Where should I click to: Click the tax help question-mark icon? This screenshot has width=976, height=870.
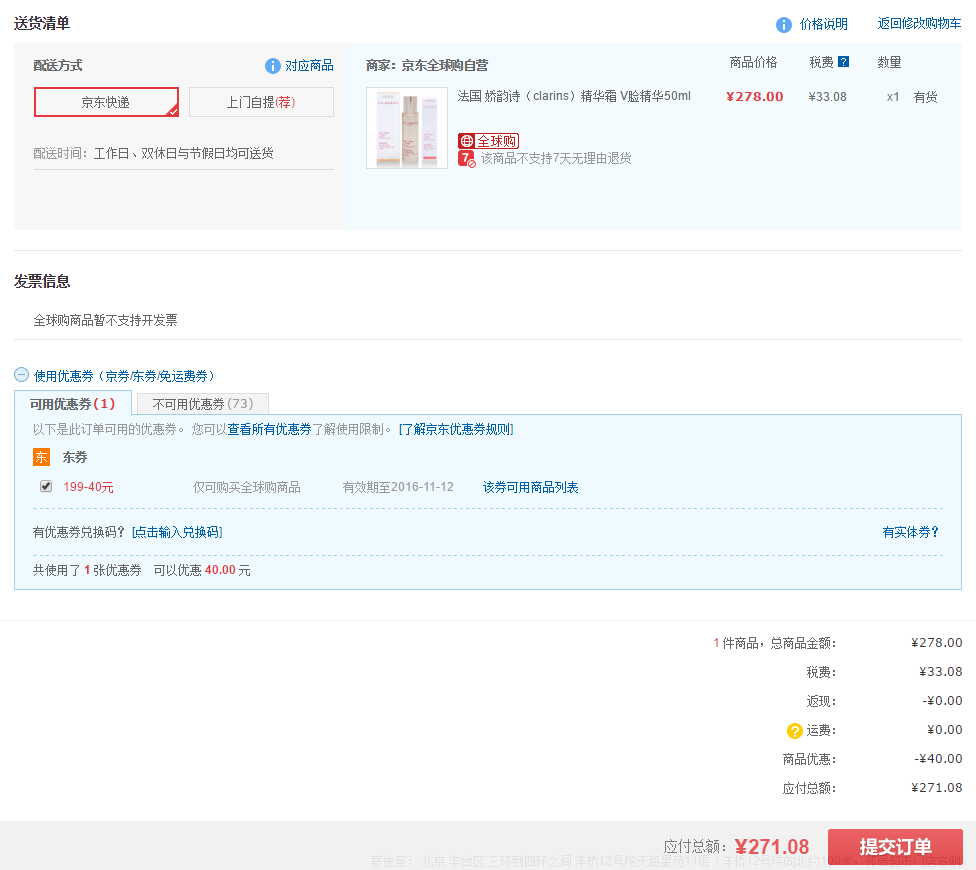(843, 62)
